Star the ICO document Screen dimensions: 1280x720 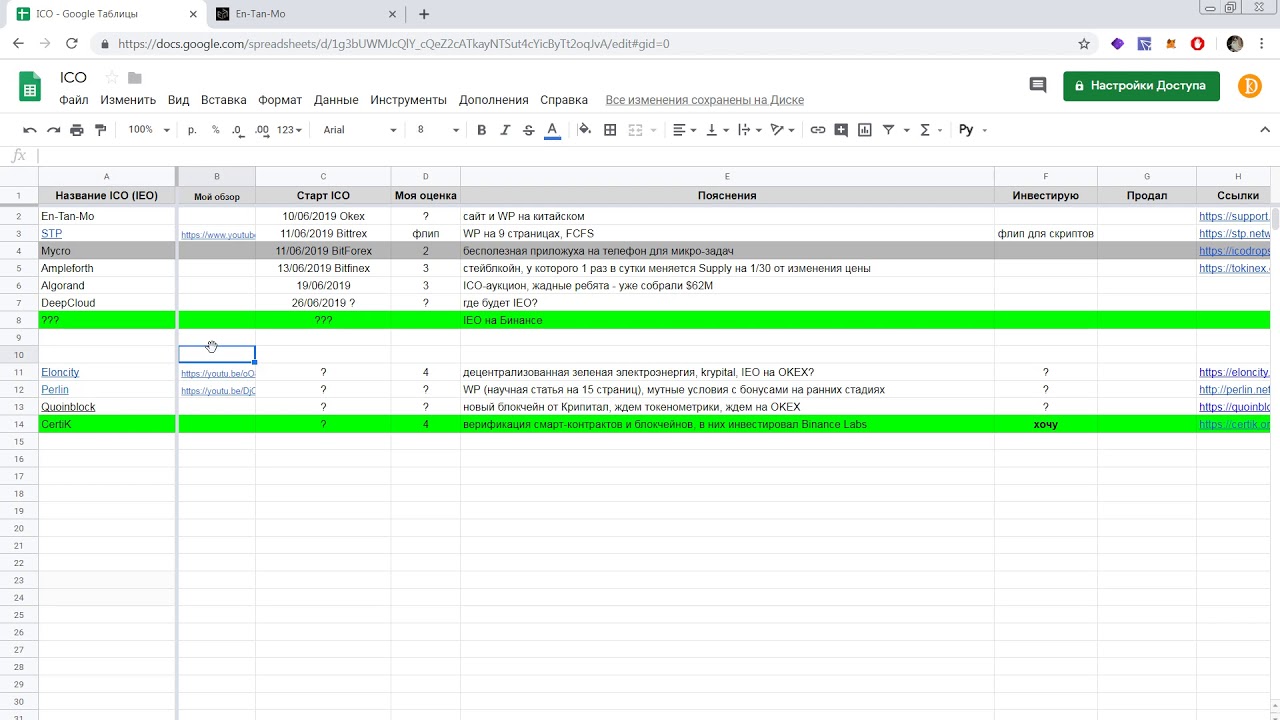tap(112, 78)
